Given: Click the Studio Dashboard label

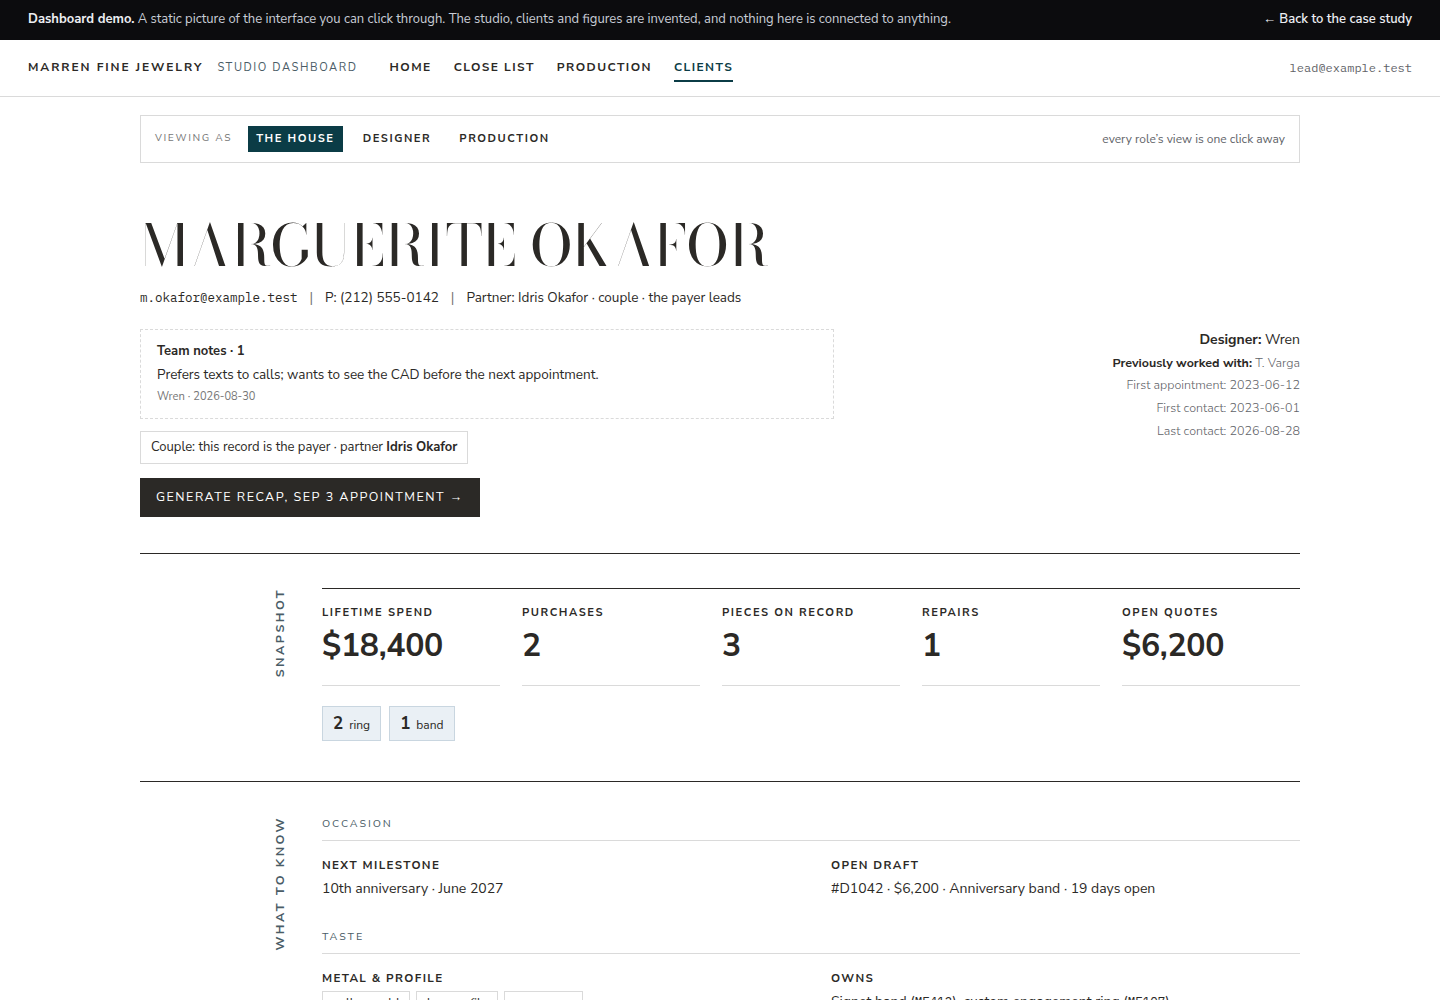Looking at the screenshot, I should (x=287, y=67).
